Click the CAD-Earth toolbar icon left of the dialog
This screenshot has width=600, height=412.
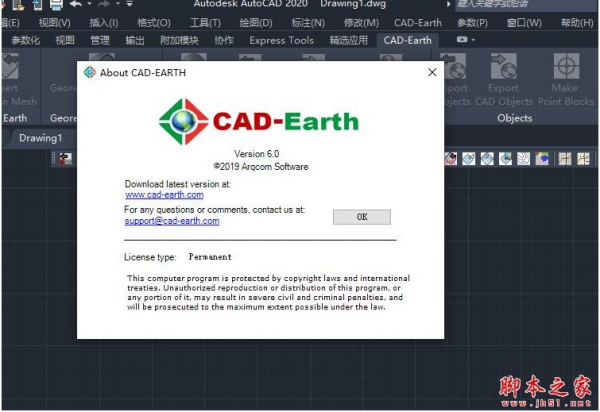(65, 159)
